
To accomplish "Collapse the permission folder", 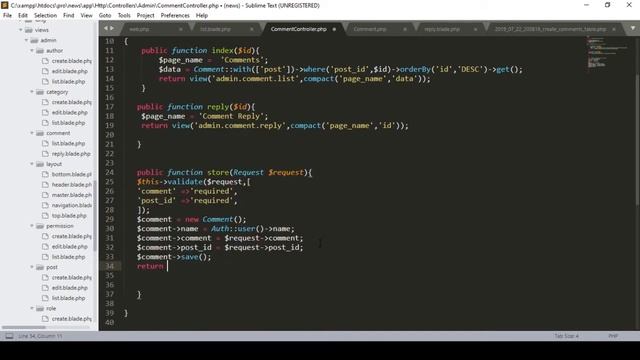I will 32,226.
